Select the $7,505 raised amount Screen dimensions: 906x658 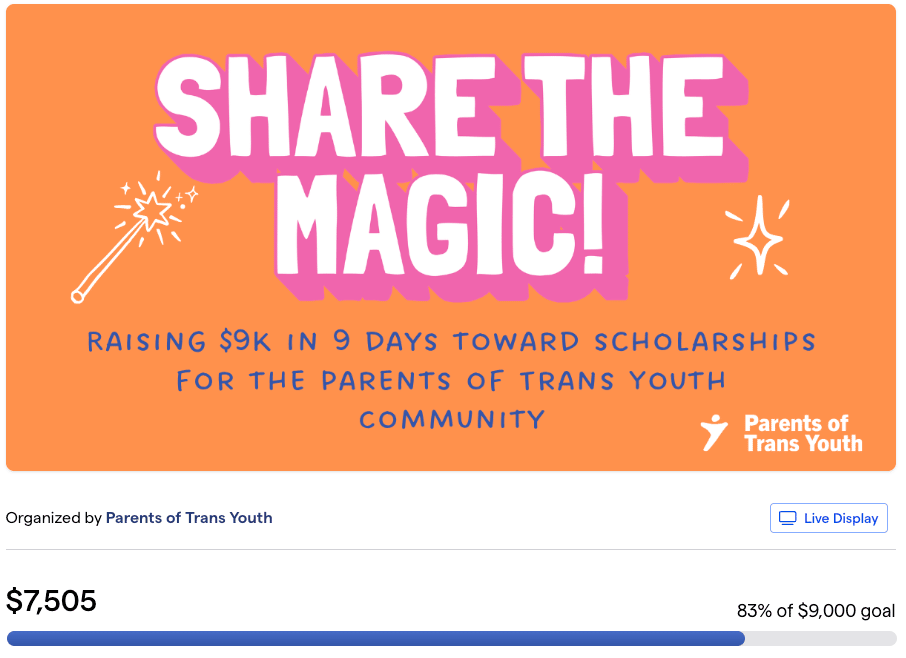click(52, 601)
